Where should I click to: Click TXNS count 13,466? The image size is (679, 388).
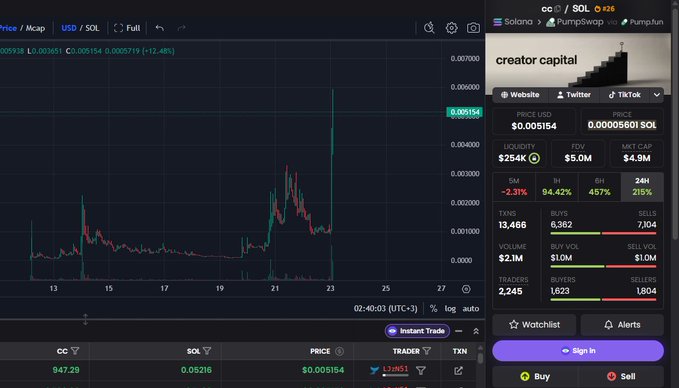click(512, 225)
